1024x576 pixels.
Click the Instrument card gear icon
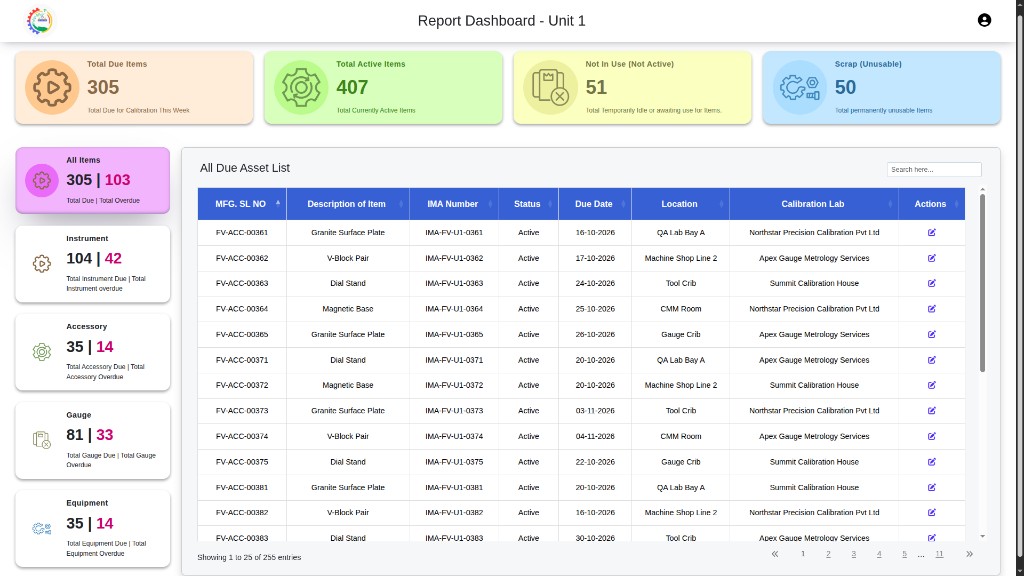(42, 263)
